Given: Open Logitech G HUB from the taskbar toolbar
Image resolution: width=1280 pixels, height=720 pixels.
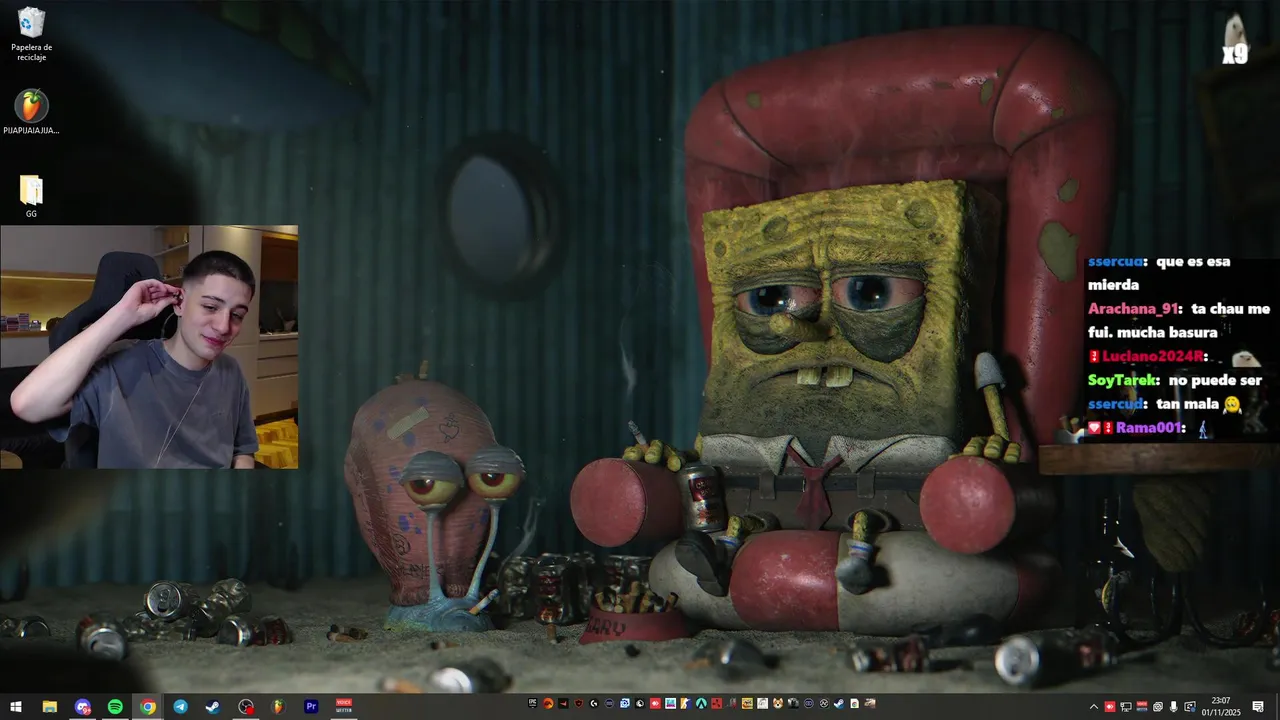Looking at the screenshot, I should point(593,704).
